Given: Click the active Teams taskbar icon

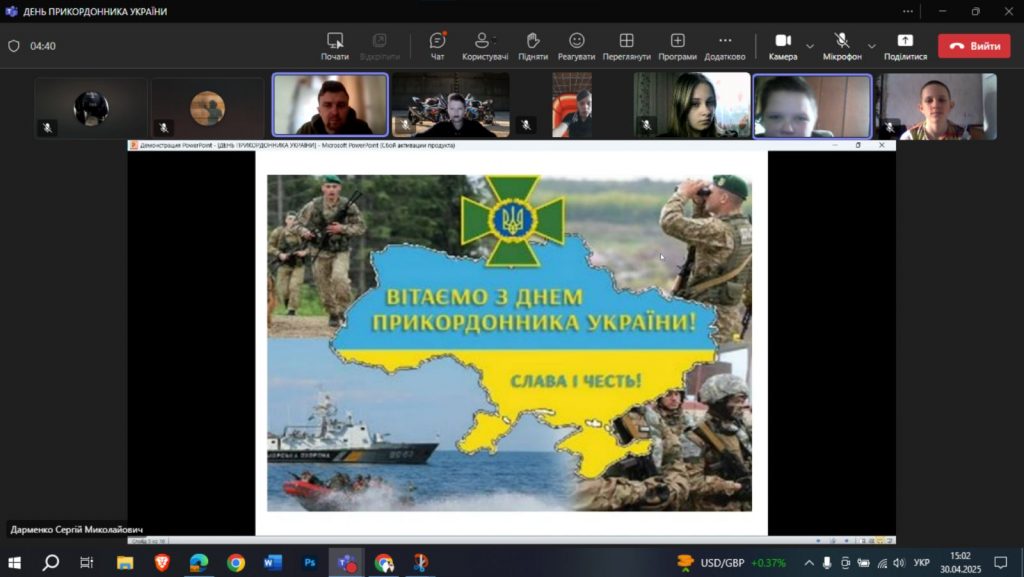Looking at the screenshot, I should pyautogui.click(x=347, y=563).
